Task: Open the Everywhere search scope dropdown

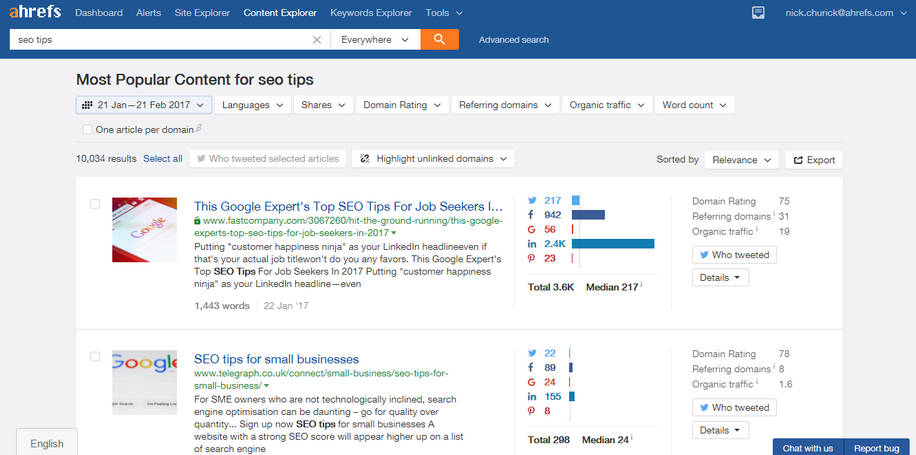Action: (375, 40)
